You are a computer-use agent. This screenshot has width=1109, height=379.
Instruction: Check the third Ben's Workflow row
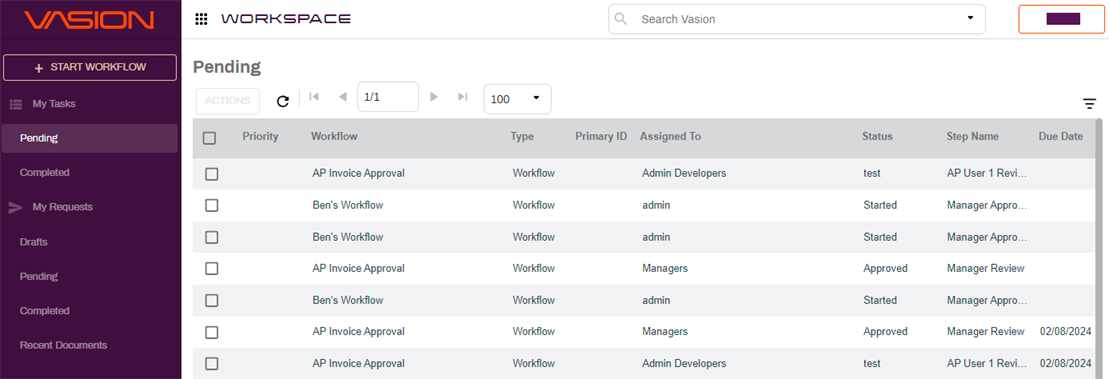(x=211, y=301)
